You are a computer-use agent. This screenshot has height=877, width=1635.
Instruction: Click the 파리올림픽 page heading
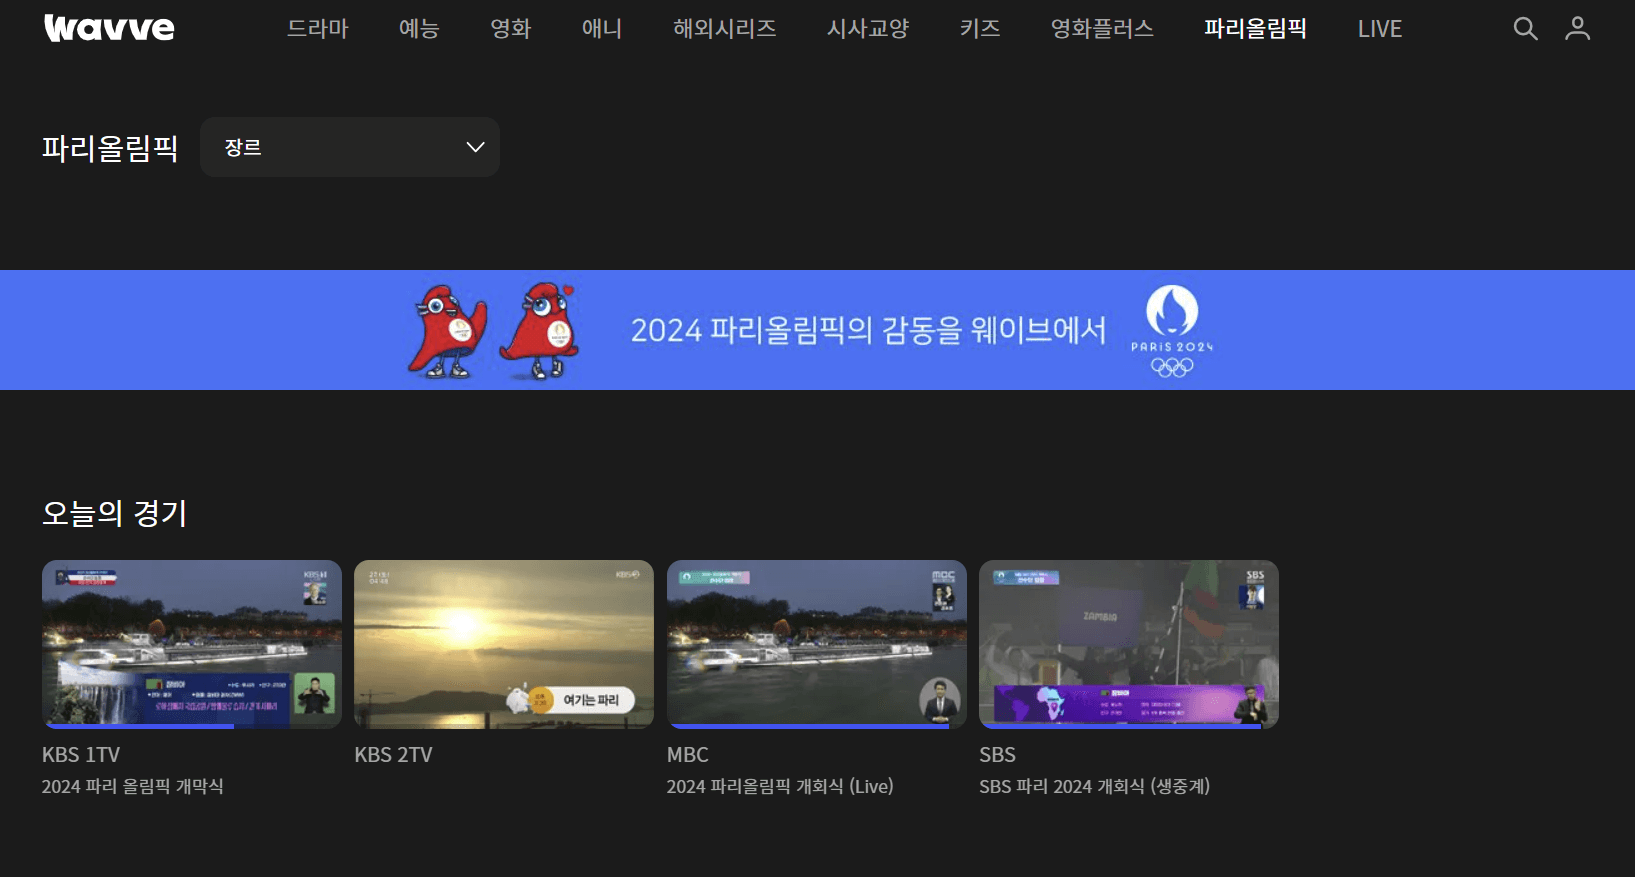click(x=110, y=148)
